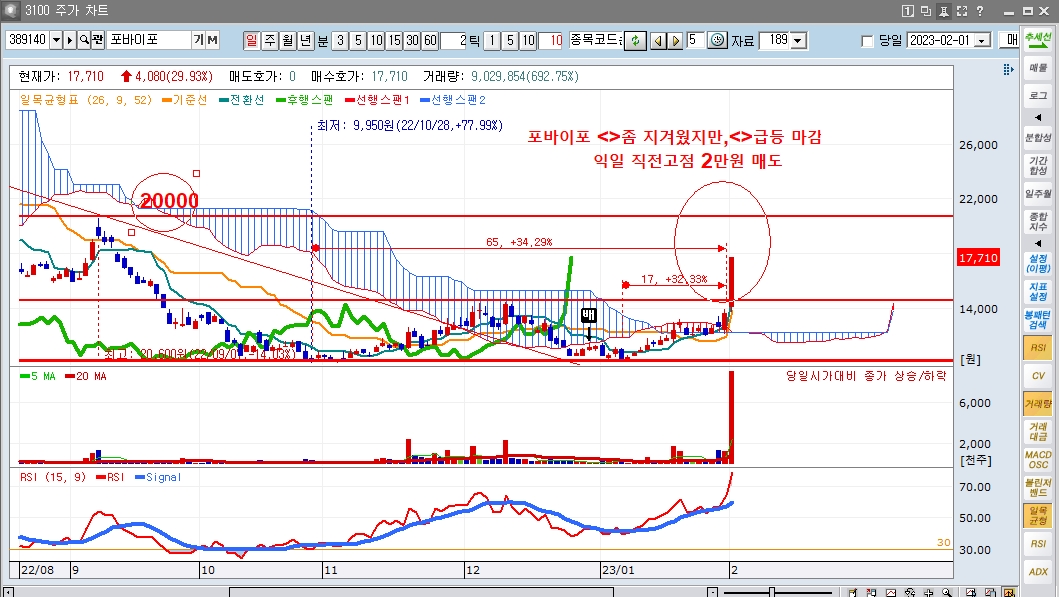Open help via question mark icon
This screenshot has height=597, width=1059.
coord(980,11)
